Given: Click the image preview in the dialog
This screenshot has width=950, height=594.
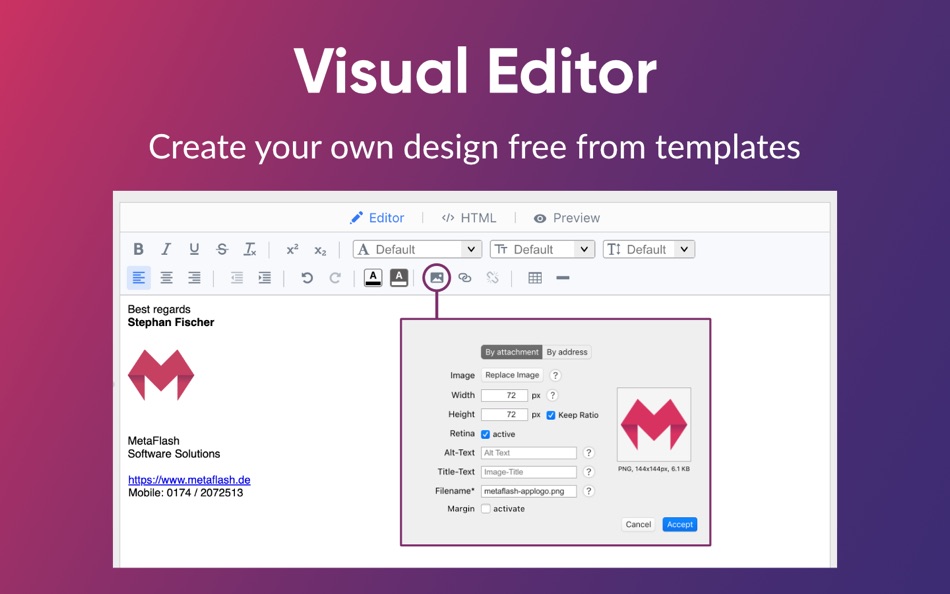Looking at the screenshot, I should [654, 425].
